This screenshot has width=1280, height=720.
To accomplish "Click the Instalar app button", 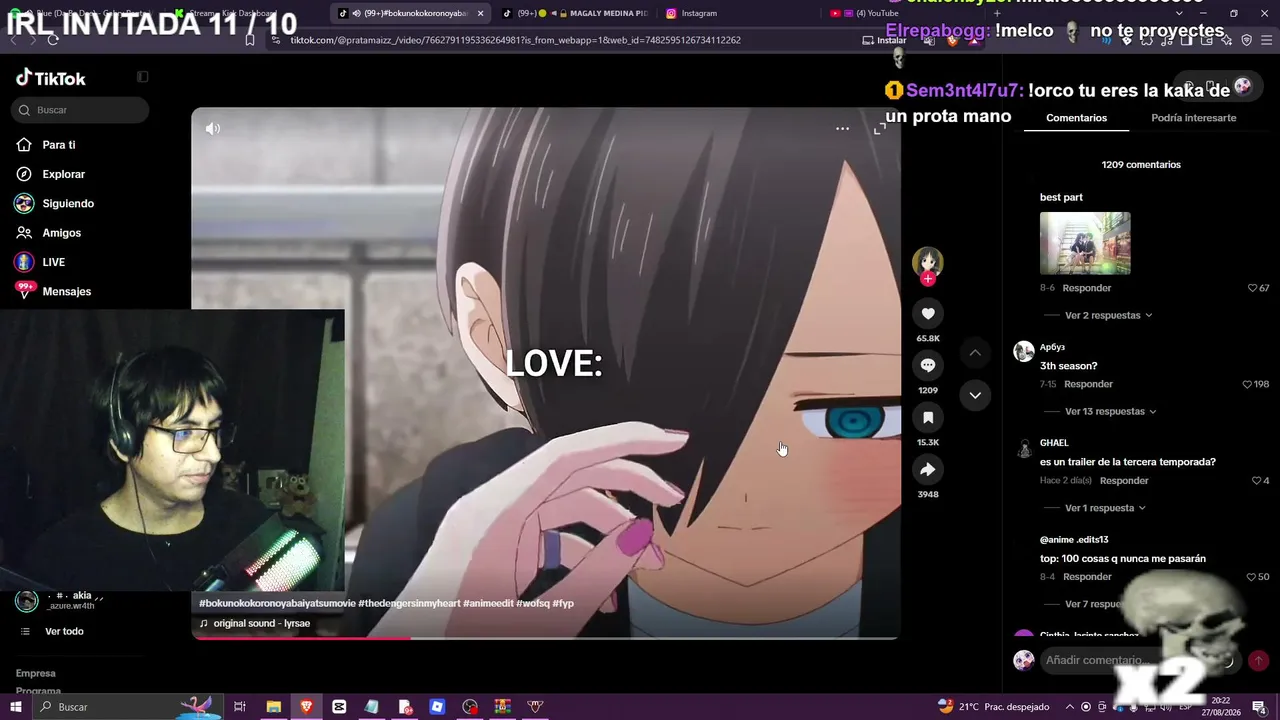I will [885, 40].
